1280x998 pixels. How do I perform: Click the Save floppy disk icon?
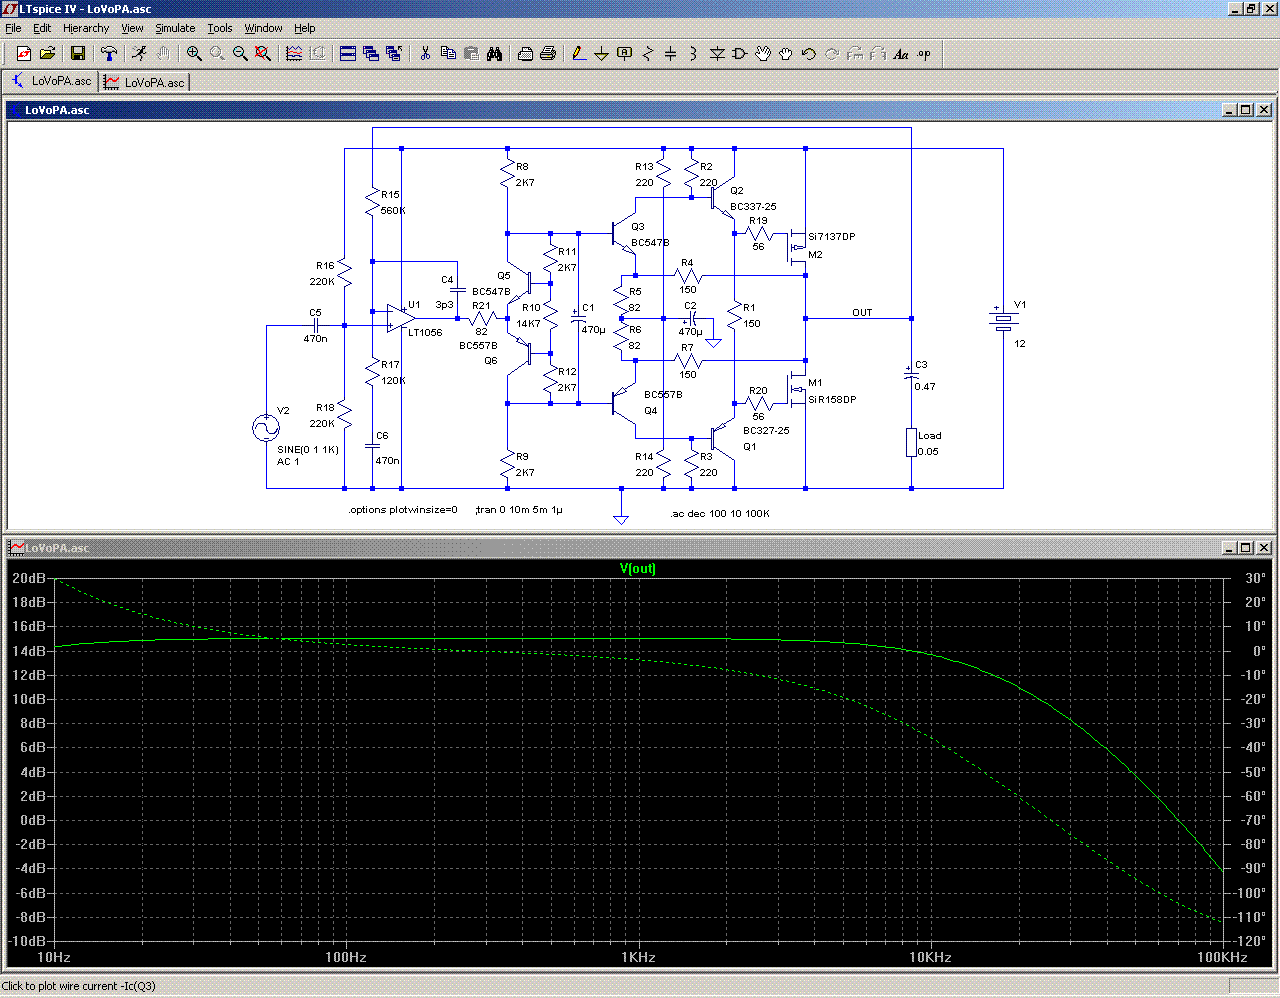pos(77,54)
